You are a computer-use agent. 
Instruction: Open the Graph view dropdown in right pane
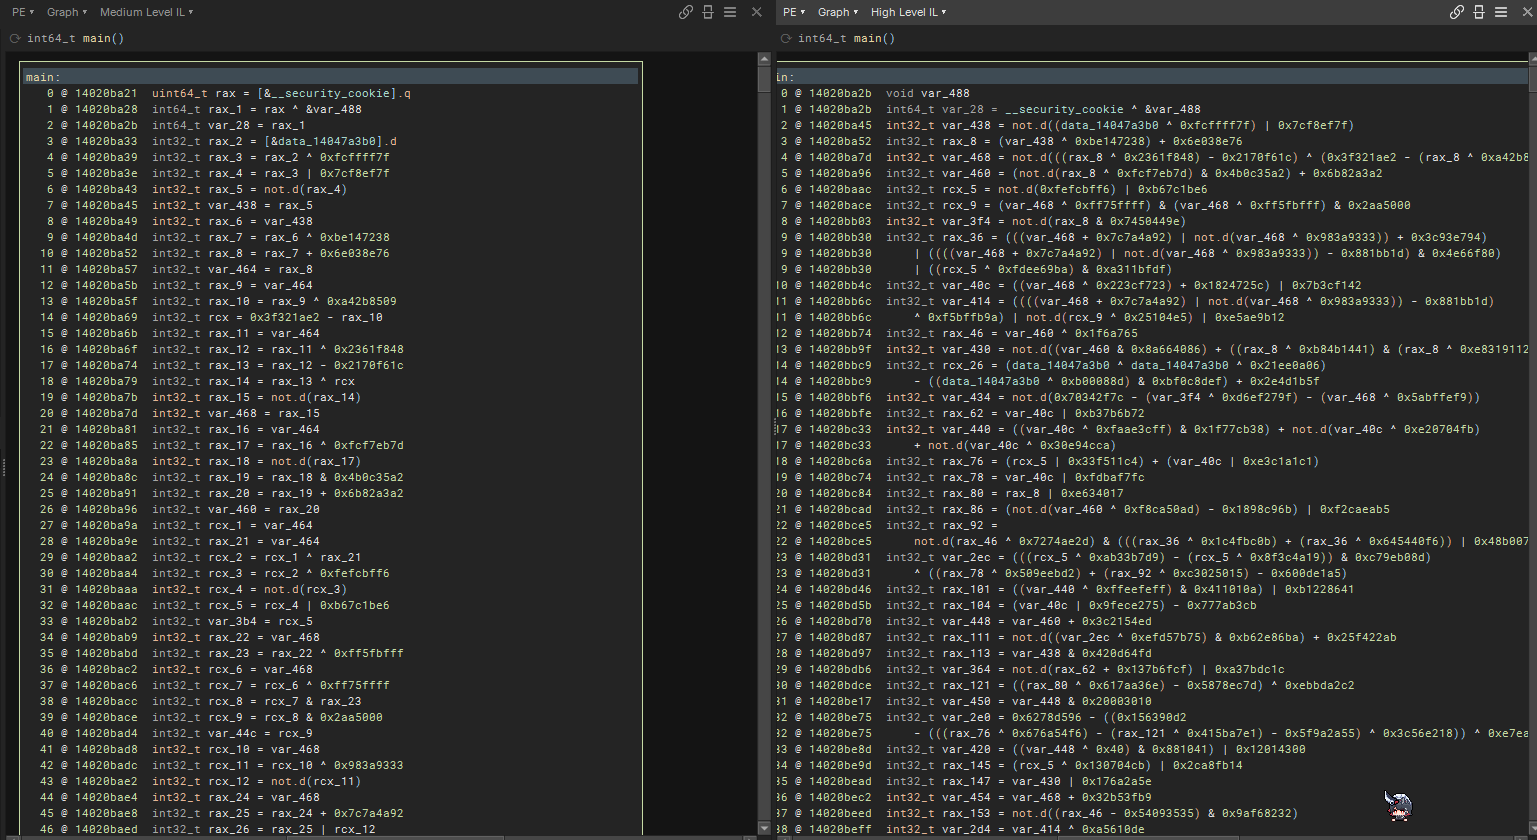[x=838, y=12]
